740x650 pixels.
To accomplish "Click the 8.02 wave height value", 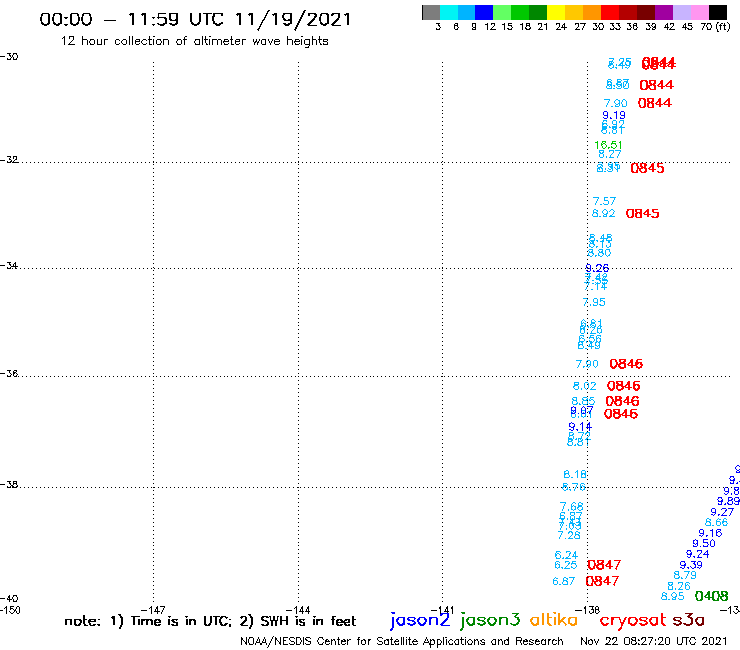I will pos(585,386).
